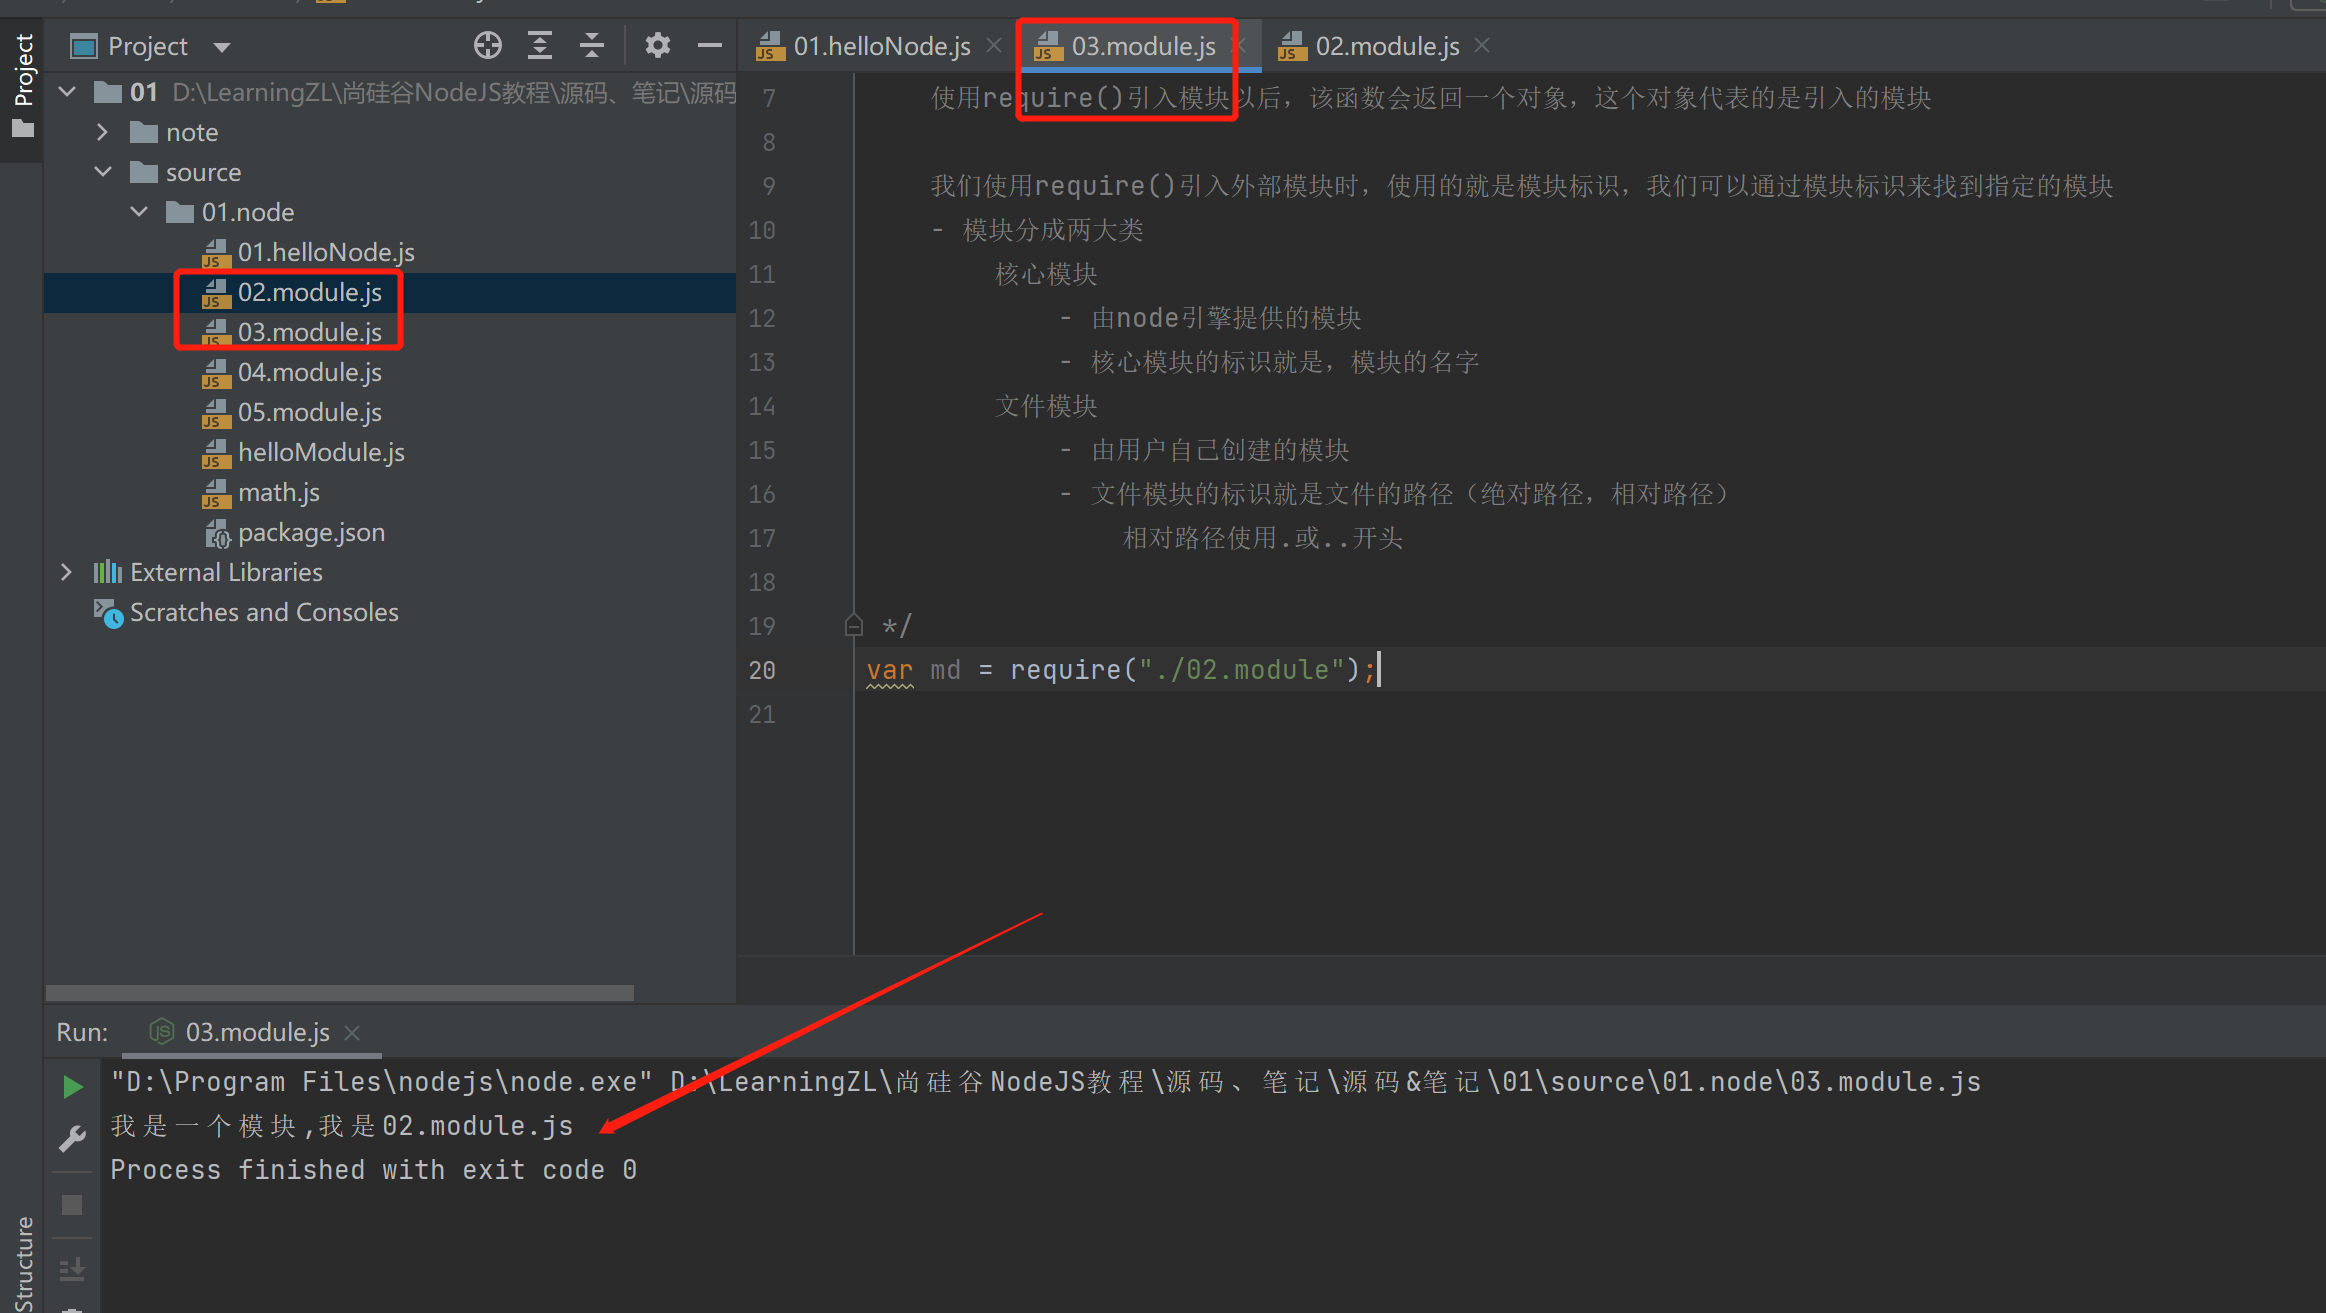Expand the note folder

pos(102,132)
